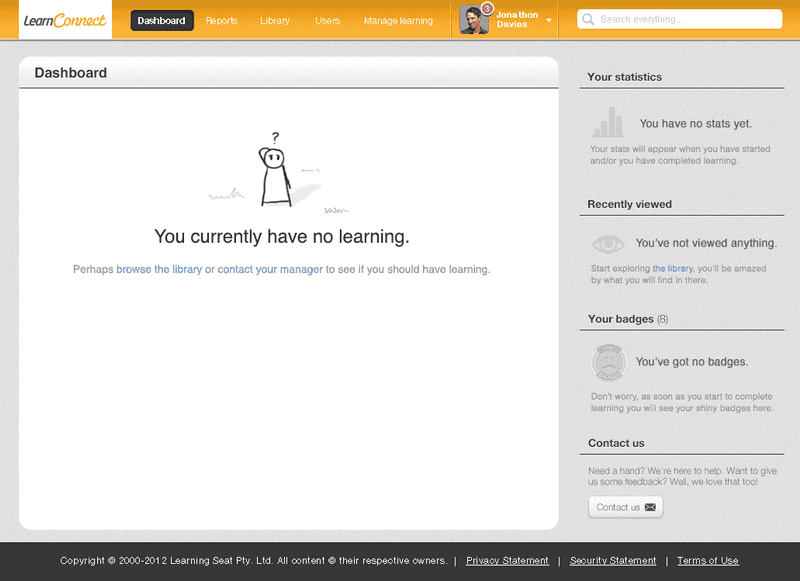
Task: Open the Privacy Statement link
Action: point(507,561)
